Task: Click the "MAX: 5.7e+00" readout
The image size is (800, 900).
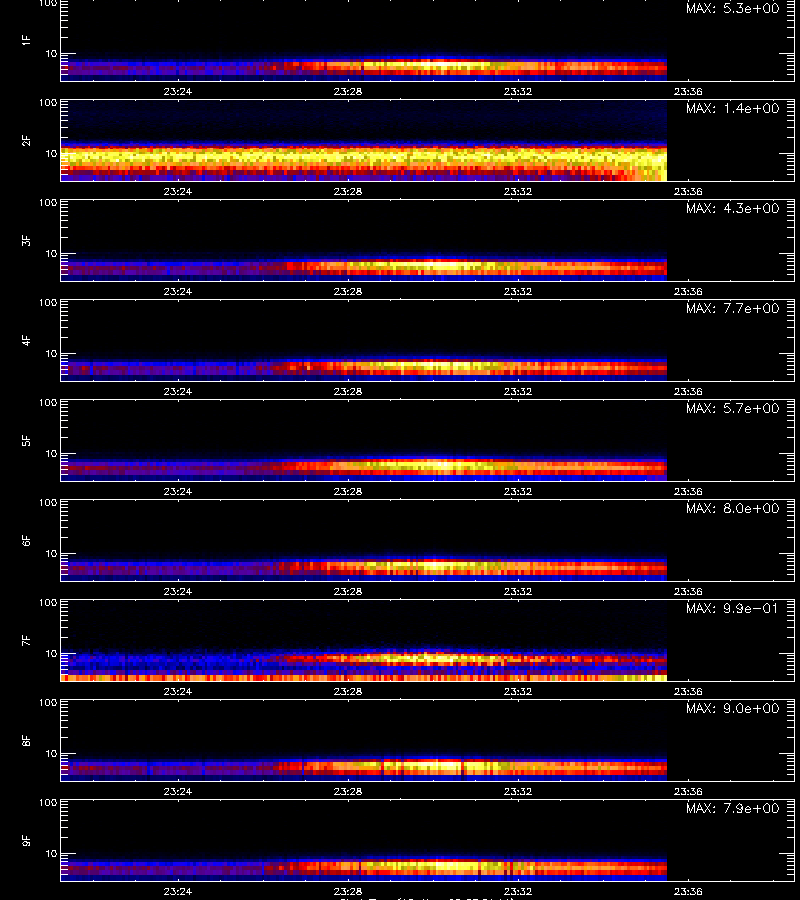Action: (732, 408)
